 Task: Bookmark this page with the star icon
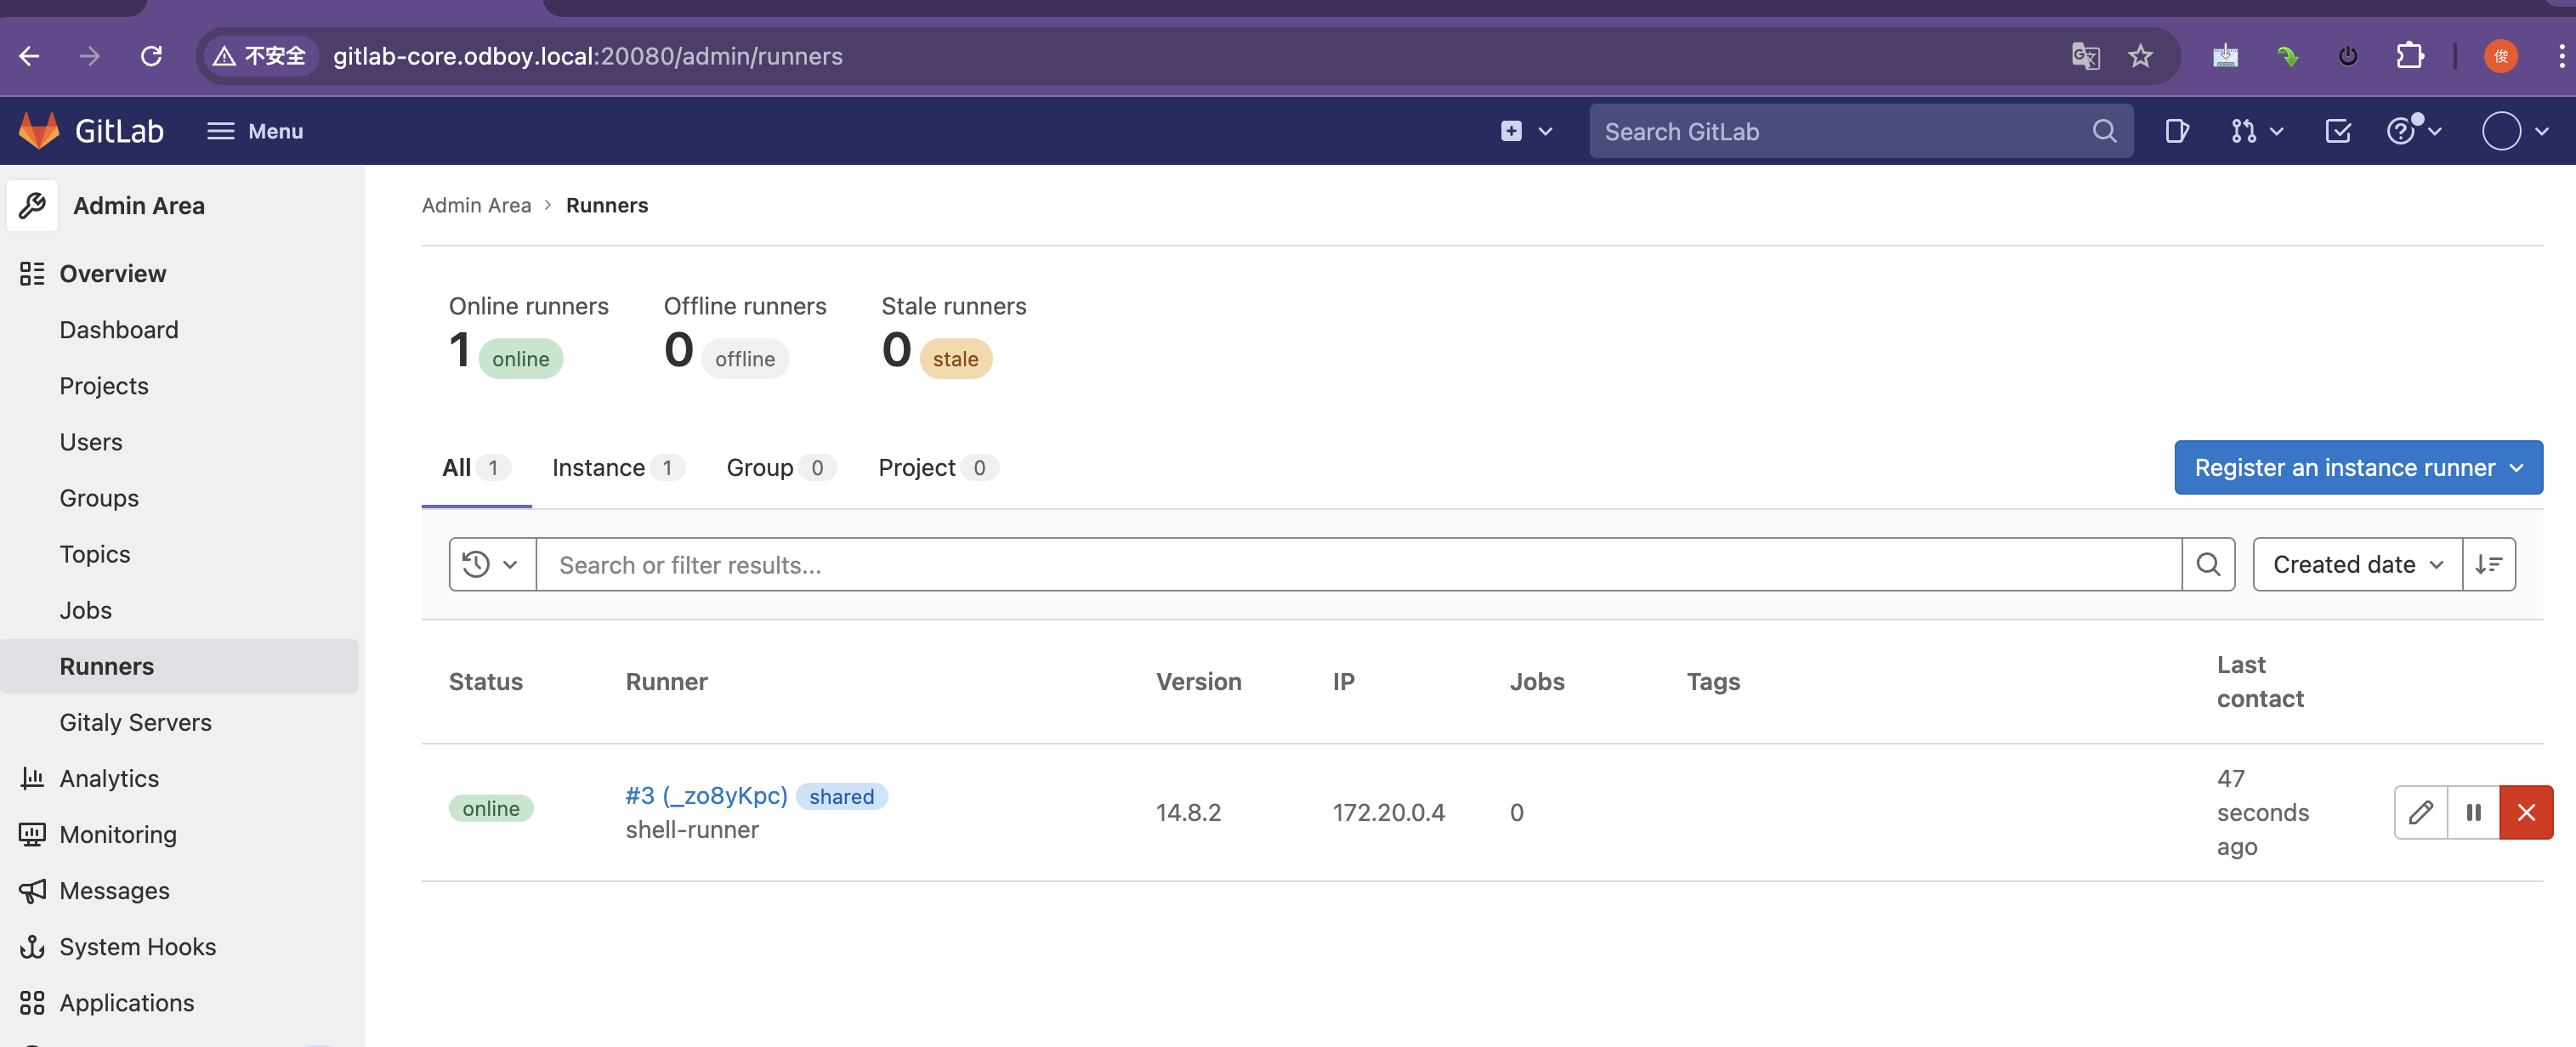pos(2140,56)
